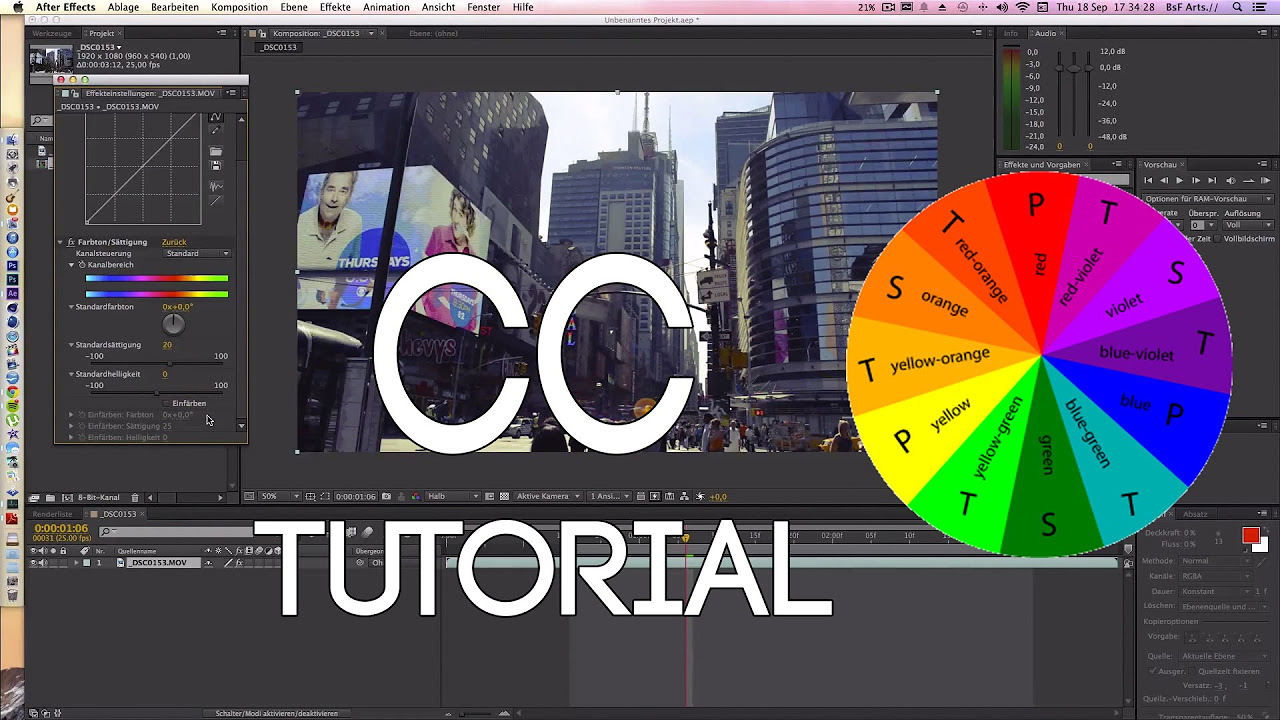Click the Standardhelligkeit slider

point(157,394)
